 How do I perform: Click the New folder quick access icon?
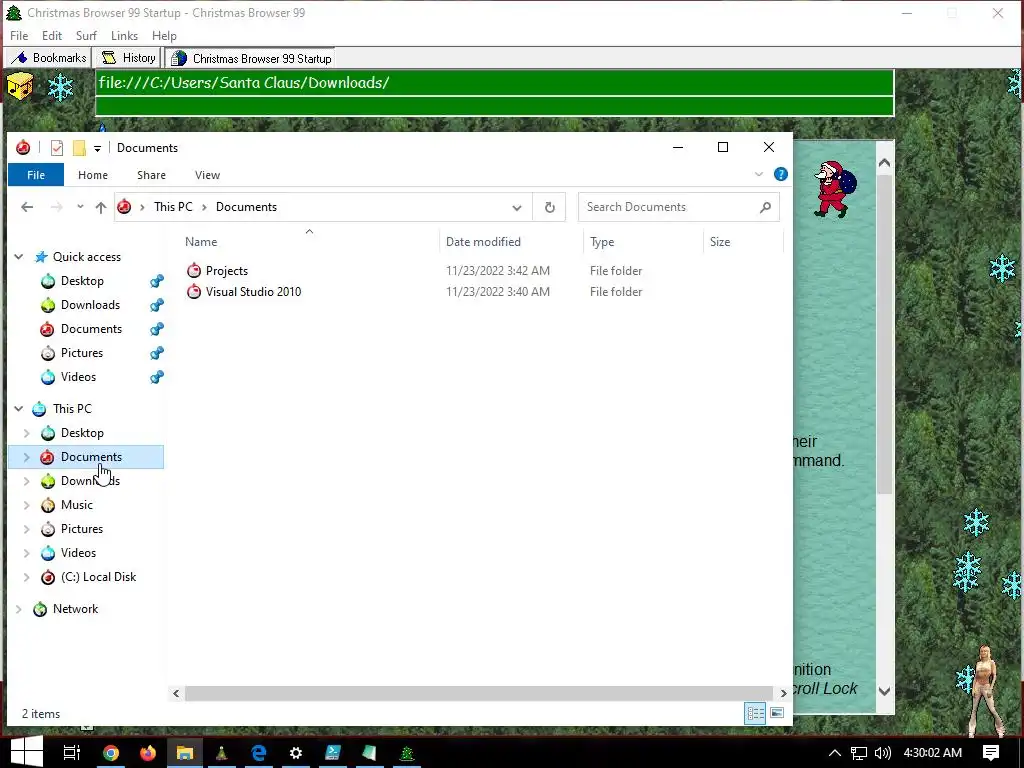pos(79,148)
